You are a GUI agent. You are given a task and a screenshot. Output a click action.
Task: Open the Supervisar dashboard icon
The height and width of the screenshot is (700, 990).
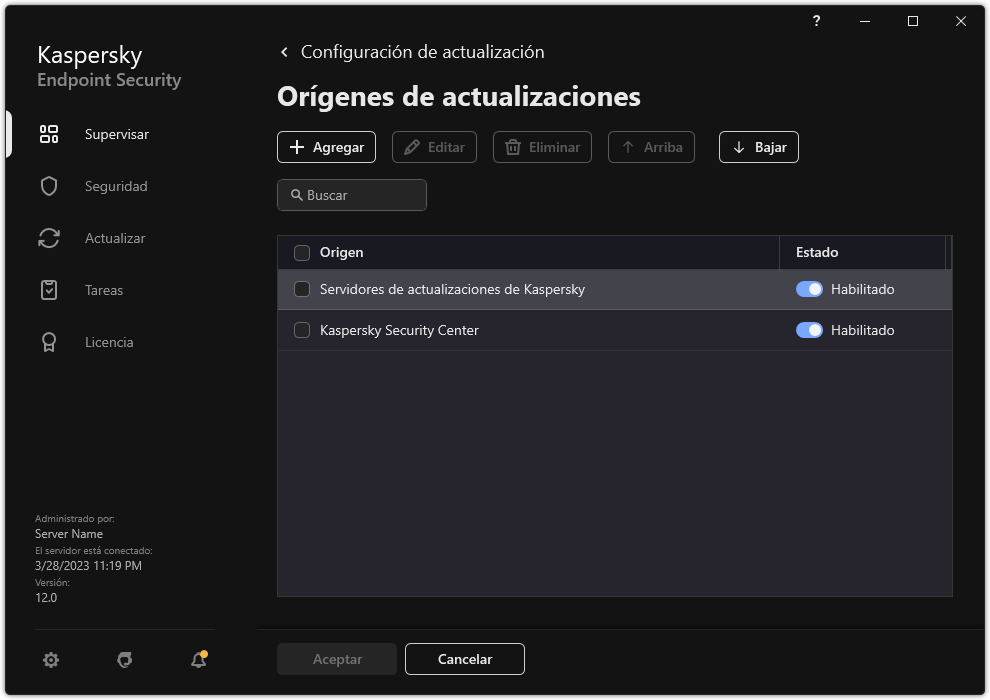[x=48, y=133]
